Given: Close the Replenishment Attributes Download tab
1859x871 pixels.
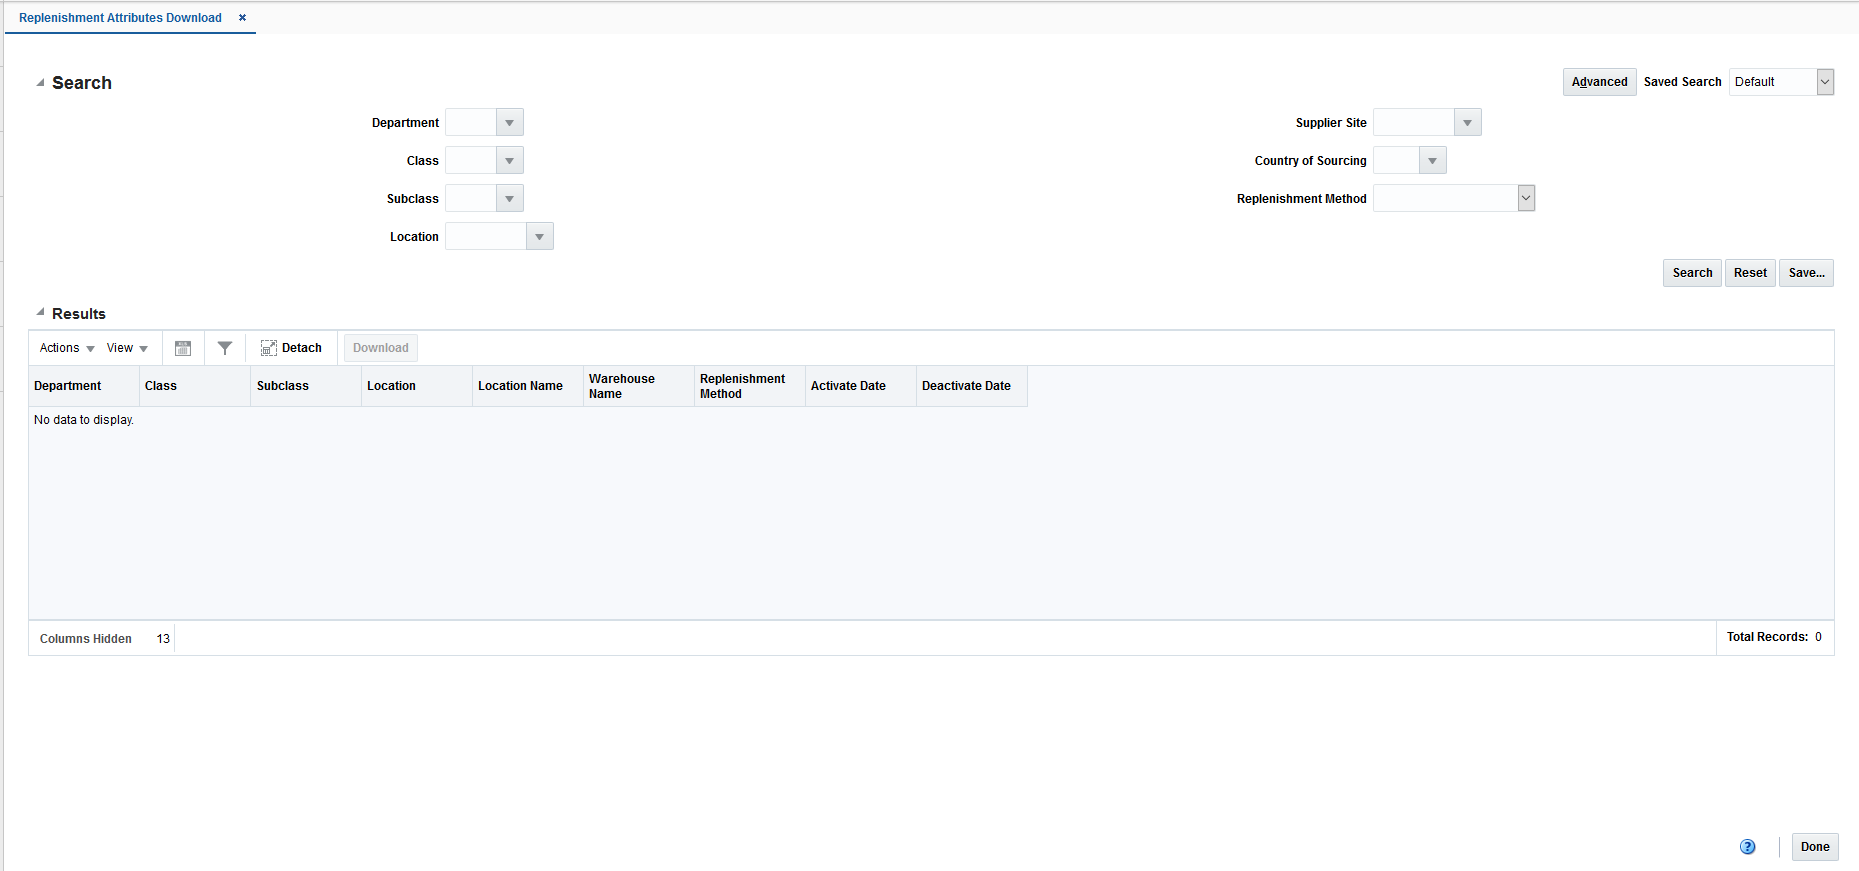Looking at the screenshot, I should tap(242, 18).
